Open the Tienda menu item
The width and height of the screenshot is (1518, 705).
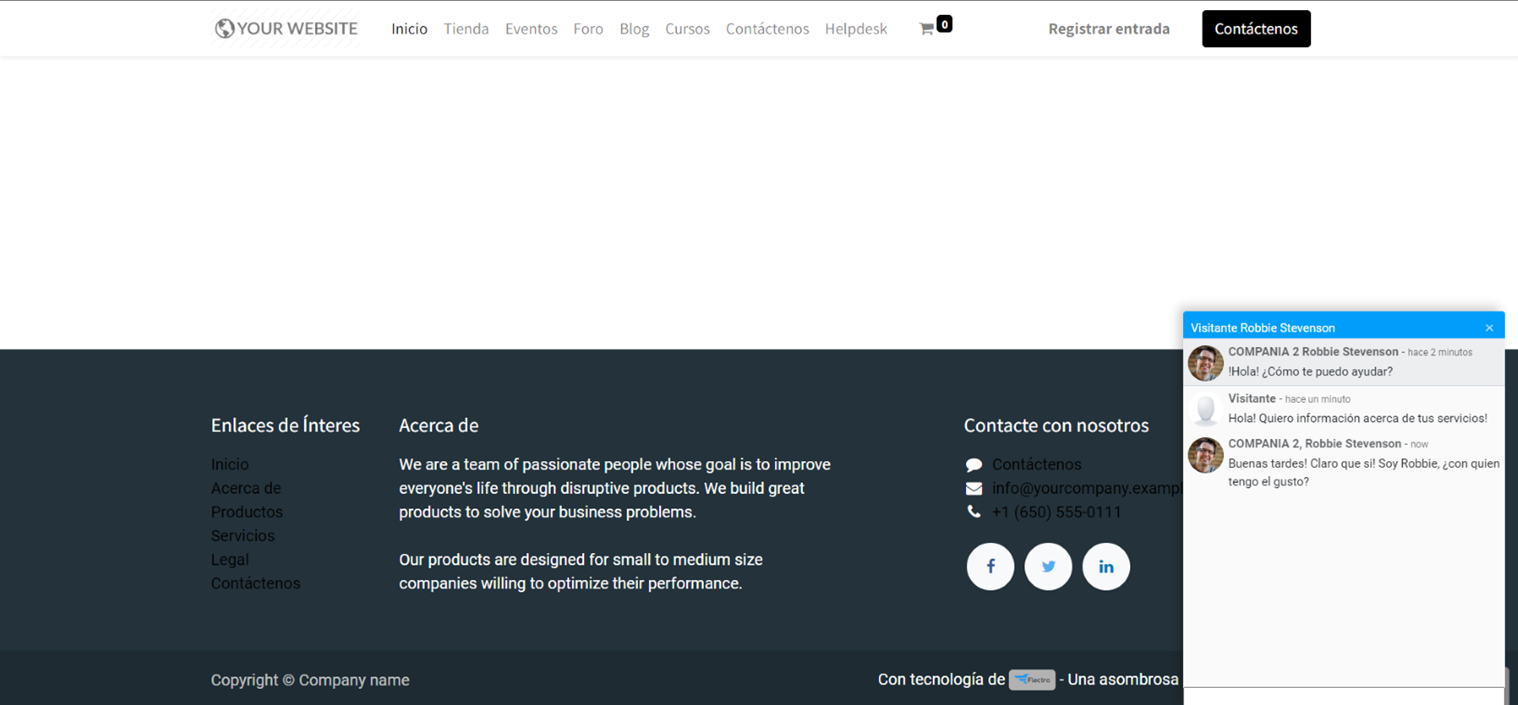[466, 29]
